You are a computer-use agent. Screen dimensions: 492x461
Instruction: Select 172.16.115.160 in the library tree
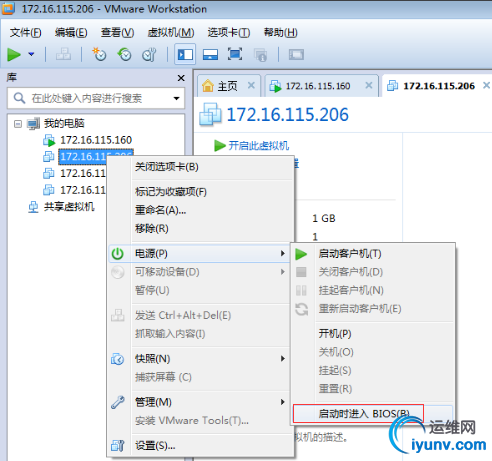(x=96, y=140)
